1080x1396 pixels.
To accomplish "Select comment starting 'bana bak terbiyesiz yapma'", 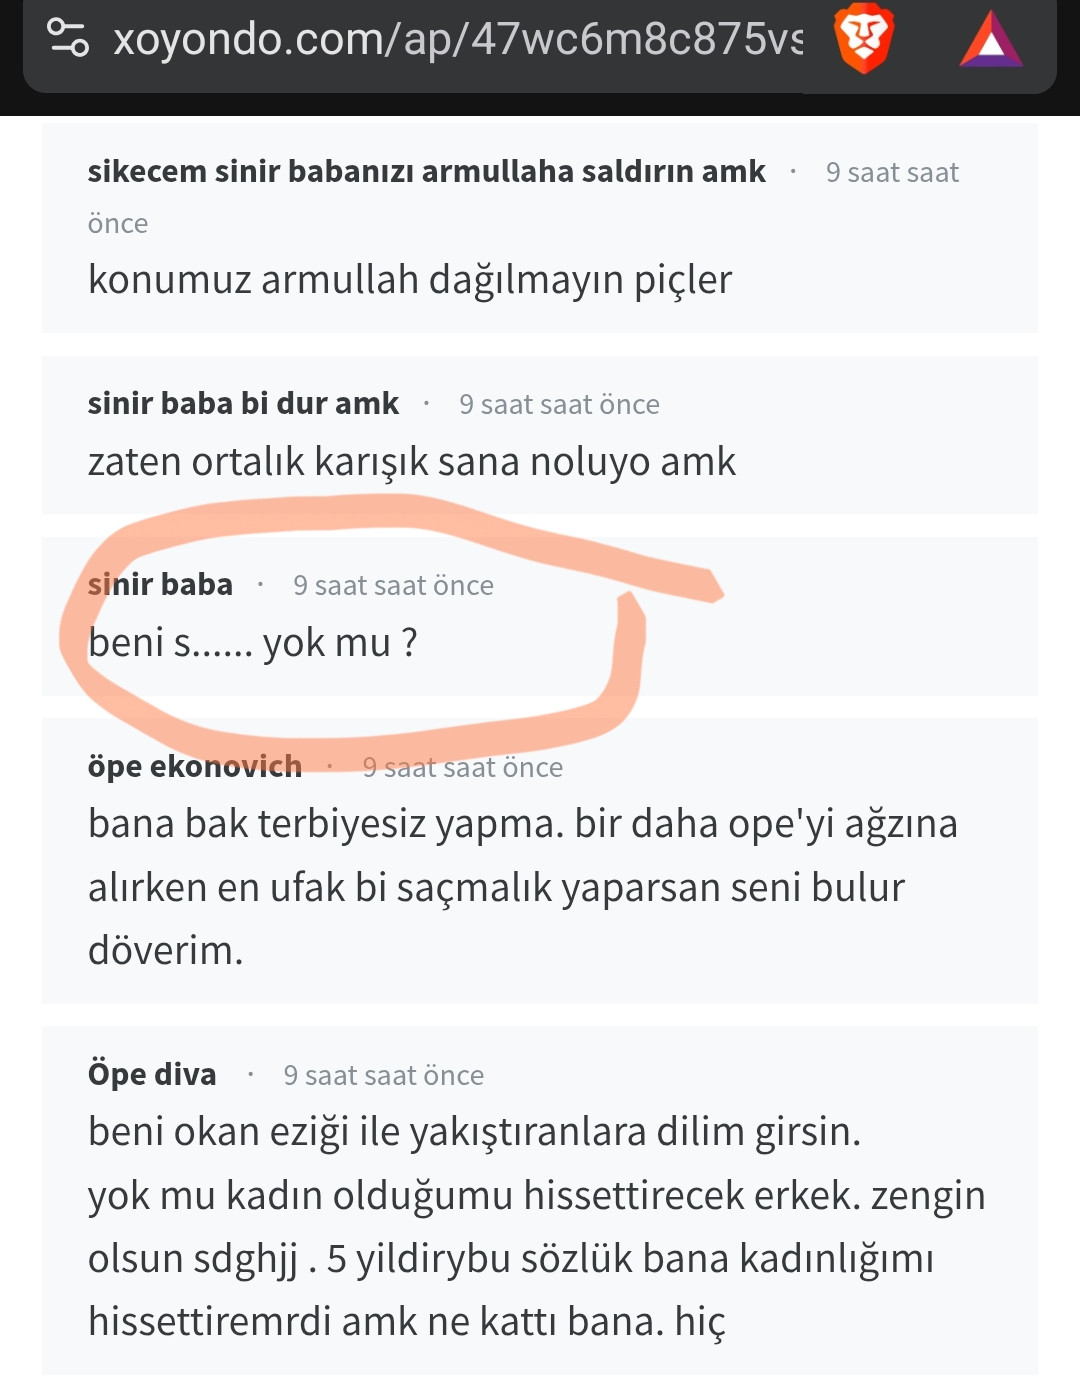I will pyautogui.click(x=523, y=887).
